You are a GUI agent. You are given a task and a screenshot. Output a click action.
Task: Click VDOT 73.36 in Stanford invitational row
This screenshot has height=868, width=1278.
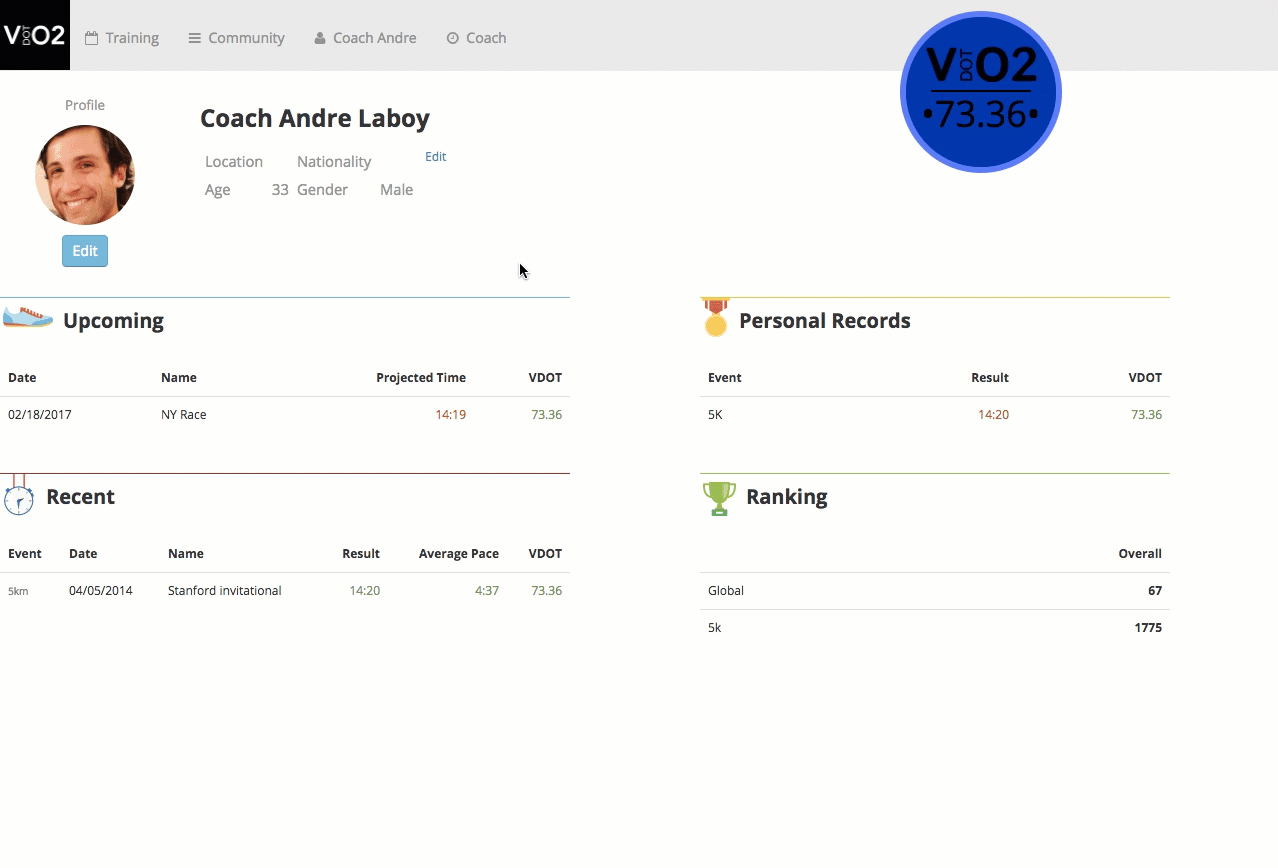(547, 590)
